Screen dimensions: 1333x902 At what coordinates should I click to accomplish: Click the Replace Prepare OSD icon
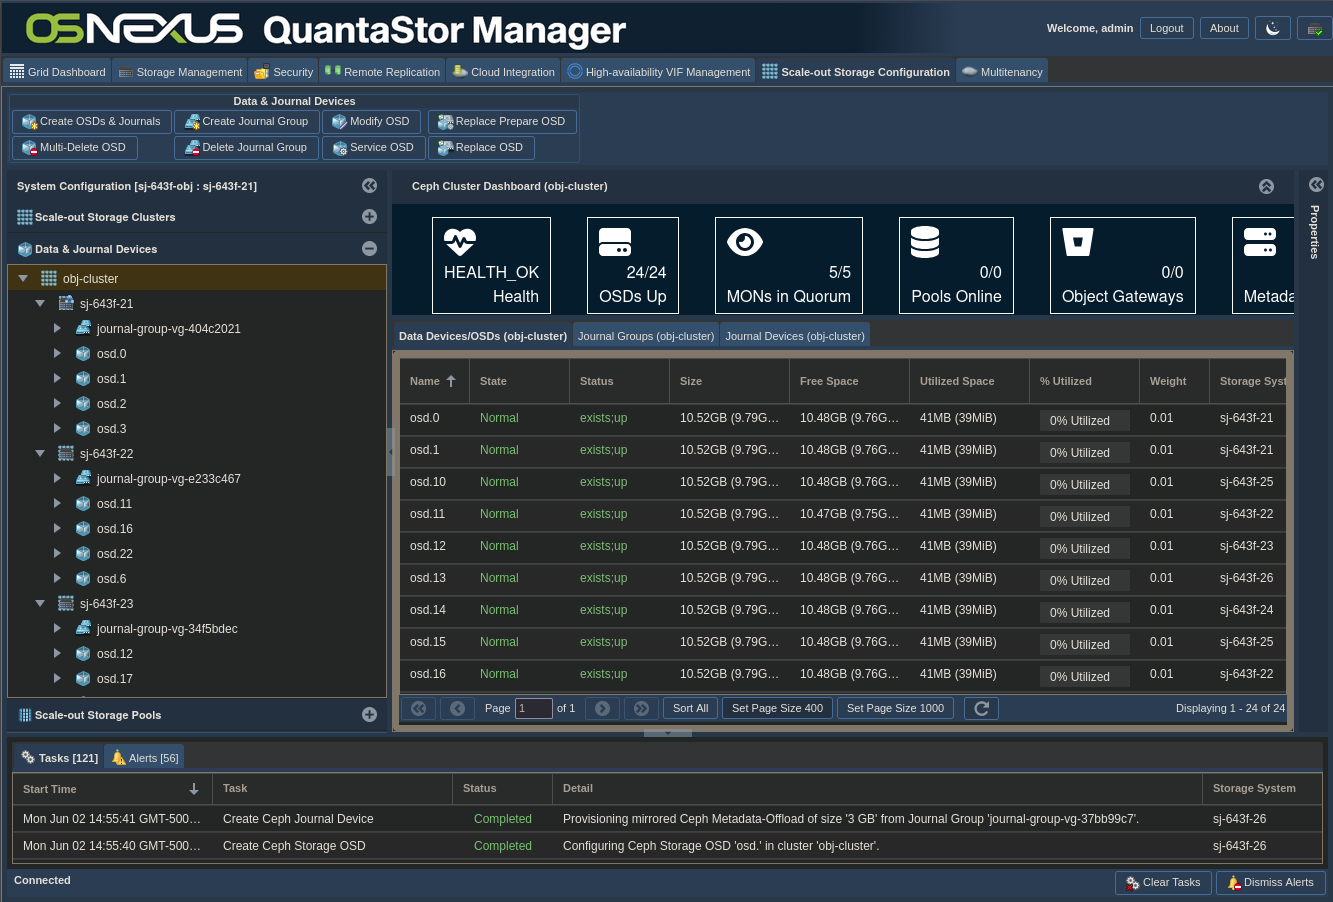point(445,122)
